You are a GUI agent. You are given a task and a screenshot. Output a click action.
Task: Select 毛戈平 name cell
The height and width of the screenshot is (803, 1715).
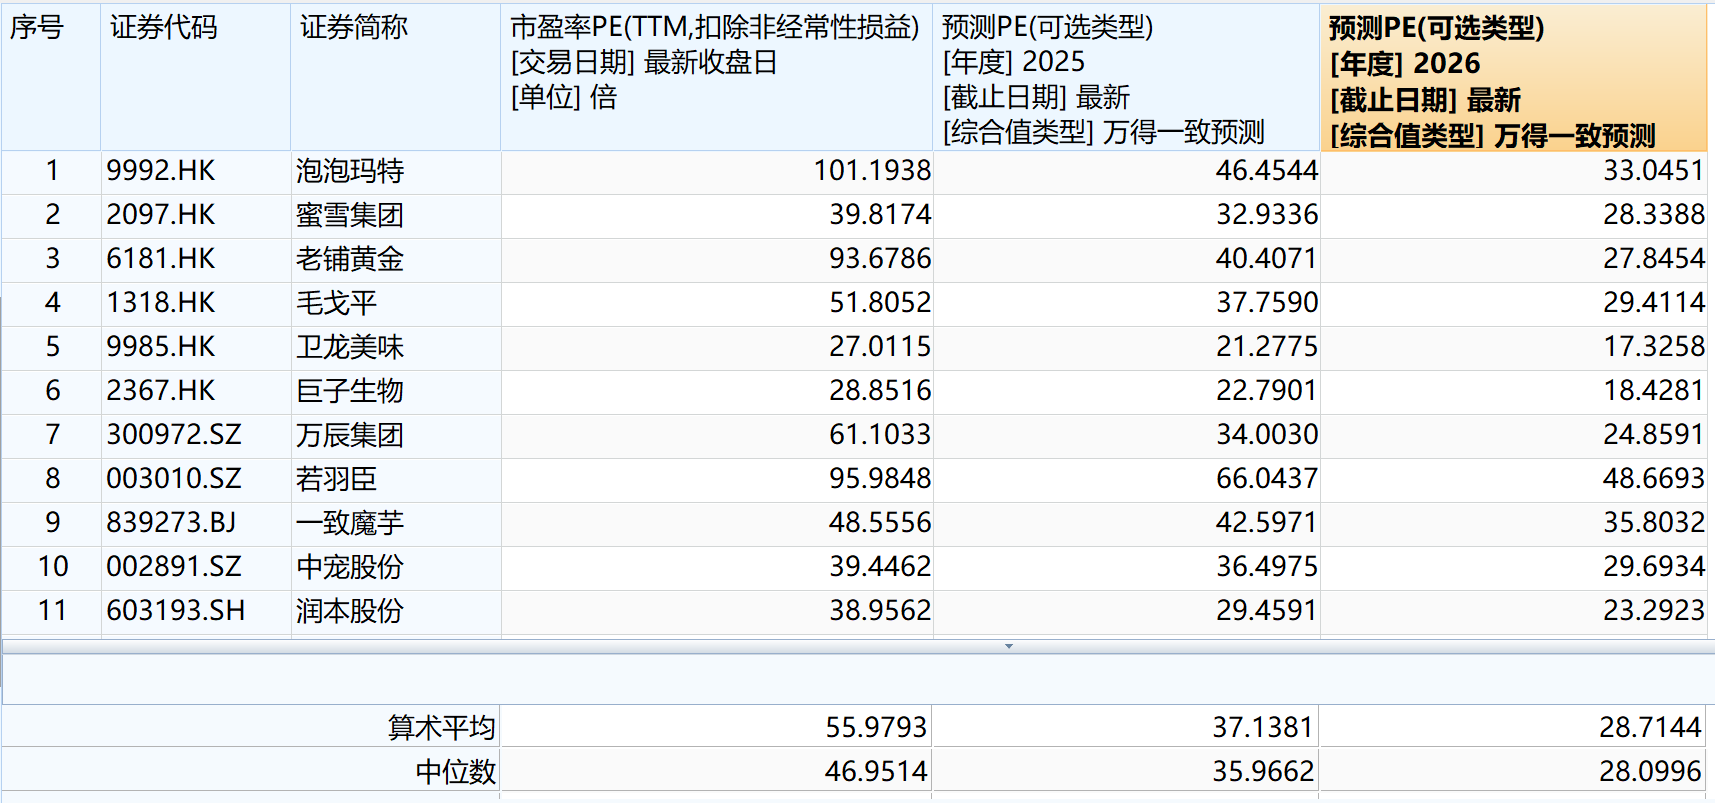[336, 303]
